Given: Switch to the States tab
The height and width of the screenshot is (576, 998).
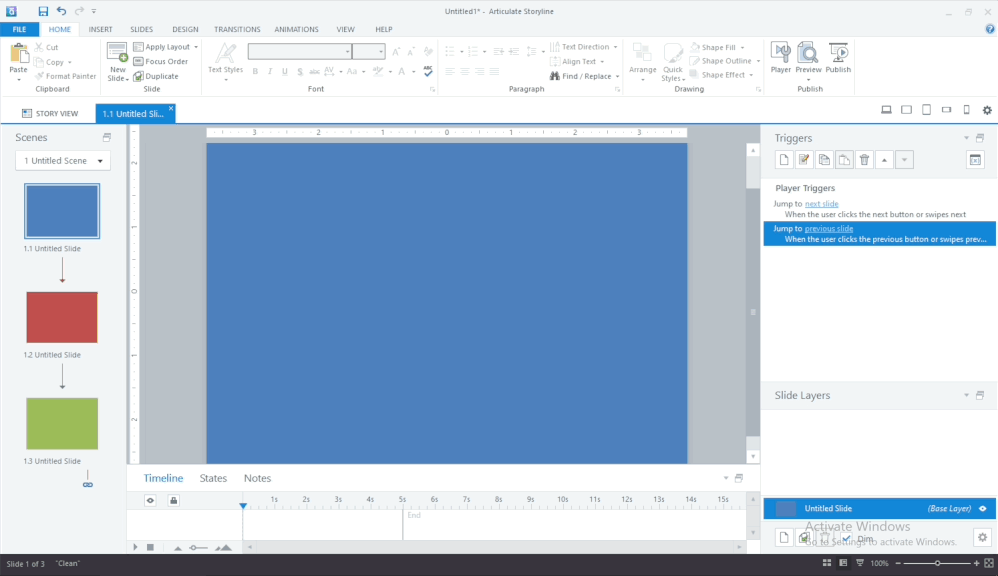Looking at the screenshot, I should tap(213, 478).
